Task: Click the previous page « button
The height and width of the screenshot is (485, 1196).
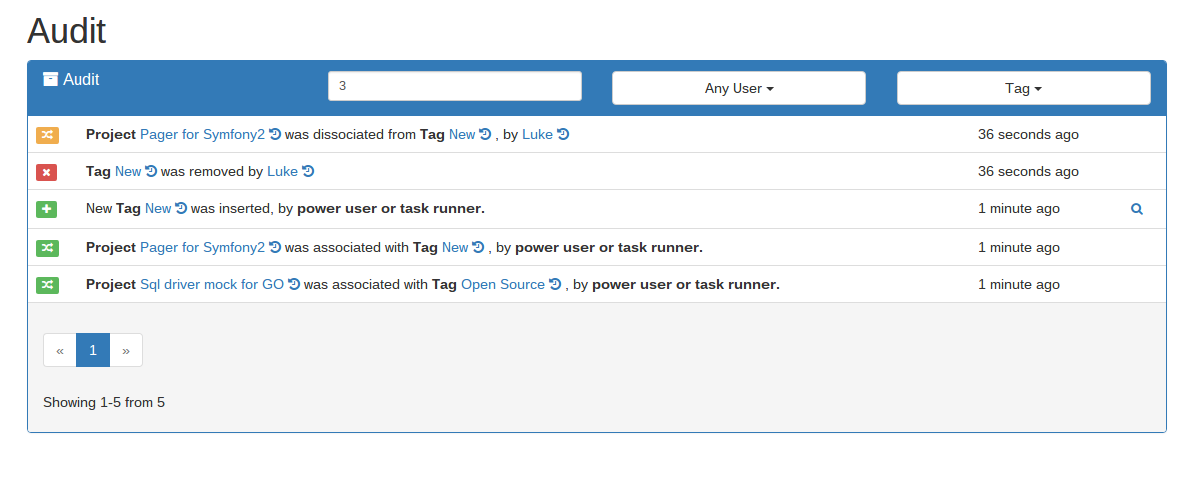Action: (60, 350)
